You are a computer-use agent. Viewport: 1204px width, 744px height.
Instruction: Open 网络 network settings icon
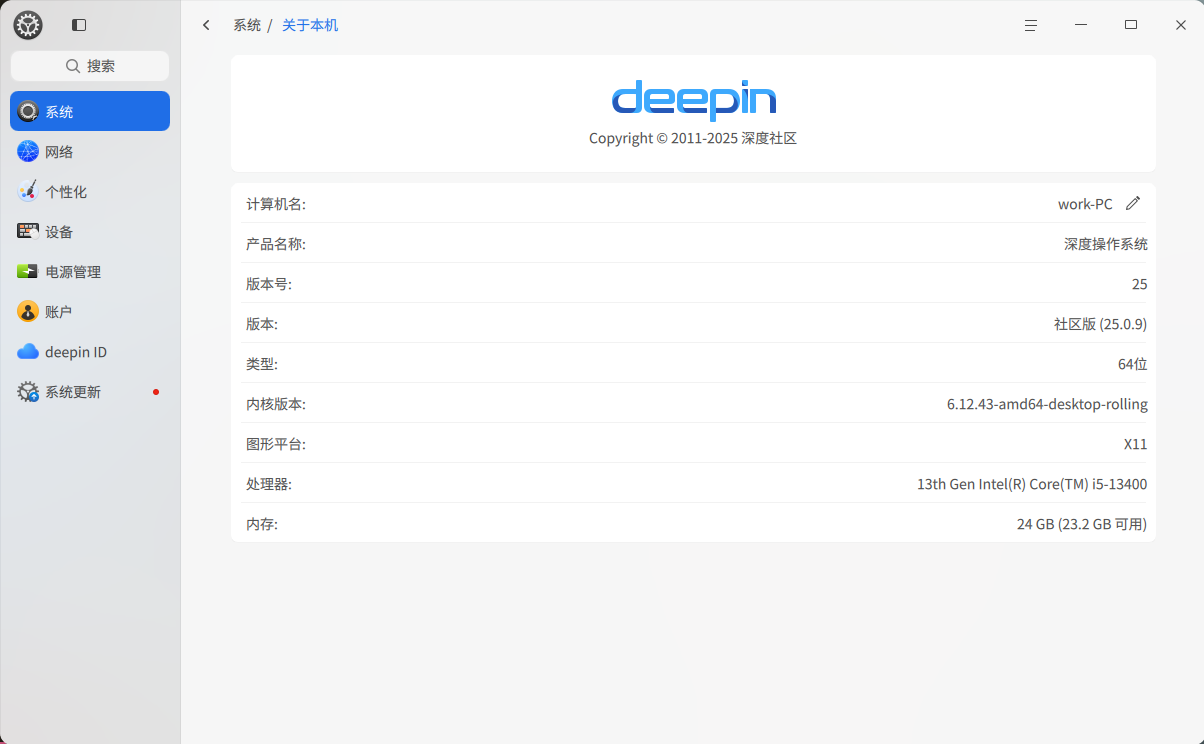click(x=28, y=152)
